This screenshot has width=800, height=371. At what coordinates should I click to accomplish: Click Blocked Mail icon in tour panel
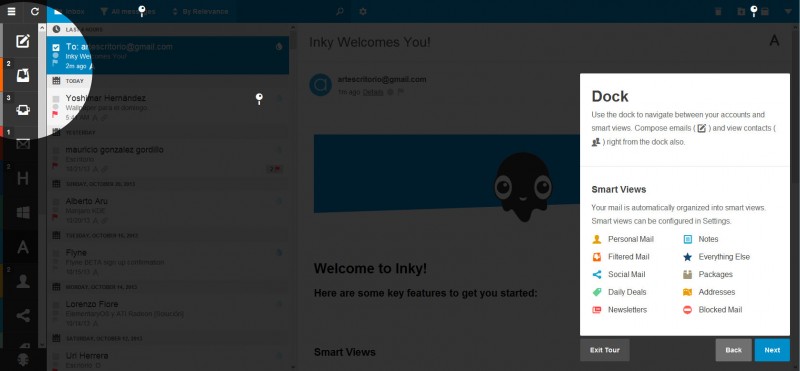[687, 310]
